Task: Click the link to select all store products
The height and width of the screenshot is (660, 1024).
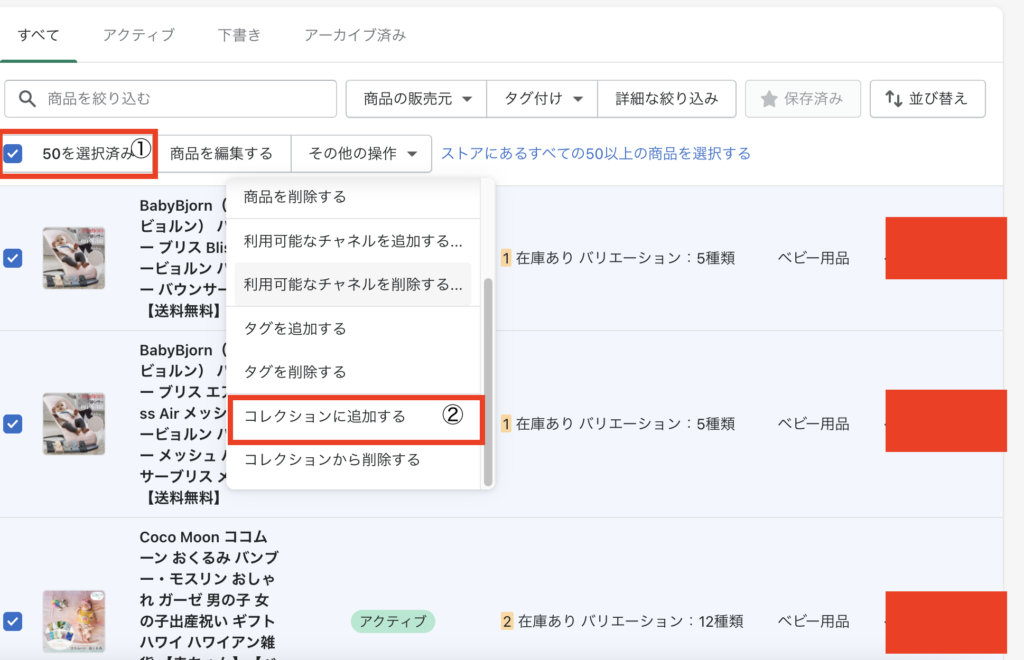Action: [596, 154]
